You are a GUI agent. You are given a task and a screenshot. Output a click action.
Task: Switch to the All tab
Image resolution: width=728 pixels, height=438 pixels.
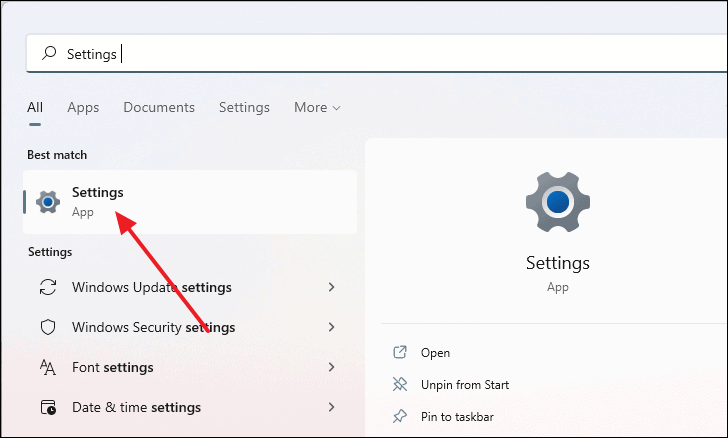(35, 107)
